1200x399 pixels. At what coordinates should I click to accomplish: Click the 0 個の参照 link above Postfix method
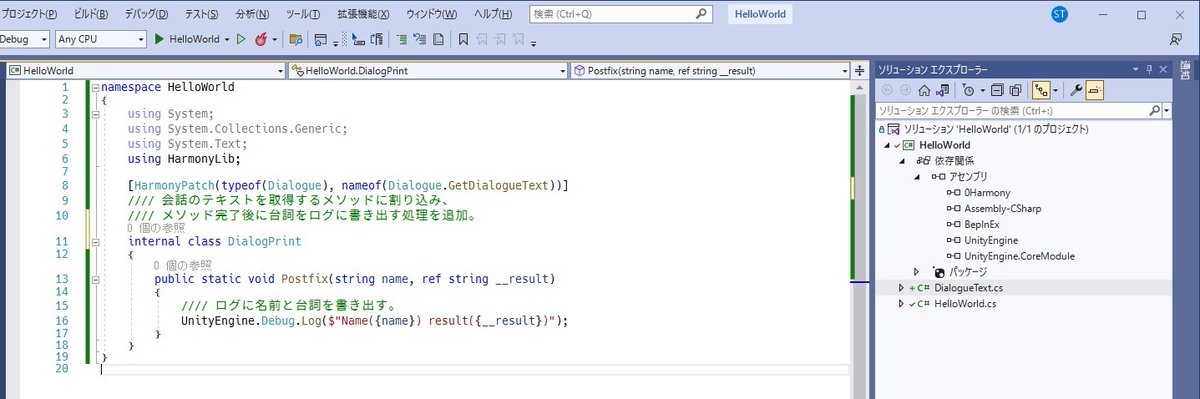pyautogui.click(x=183, y=265)
